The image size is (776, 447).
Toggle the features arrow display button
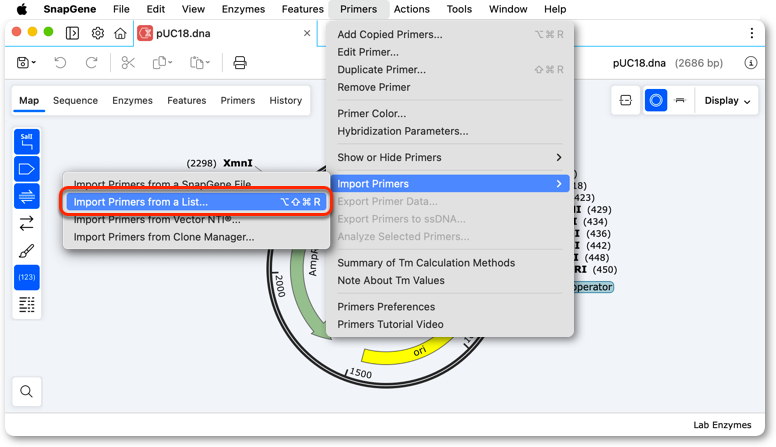point(27,169)
